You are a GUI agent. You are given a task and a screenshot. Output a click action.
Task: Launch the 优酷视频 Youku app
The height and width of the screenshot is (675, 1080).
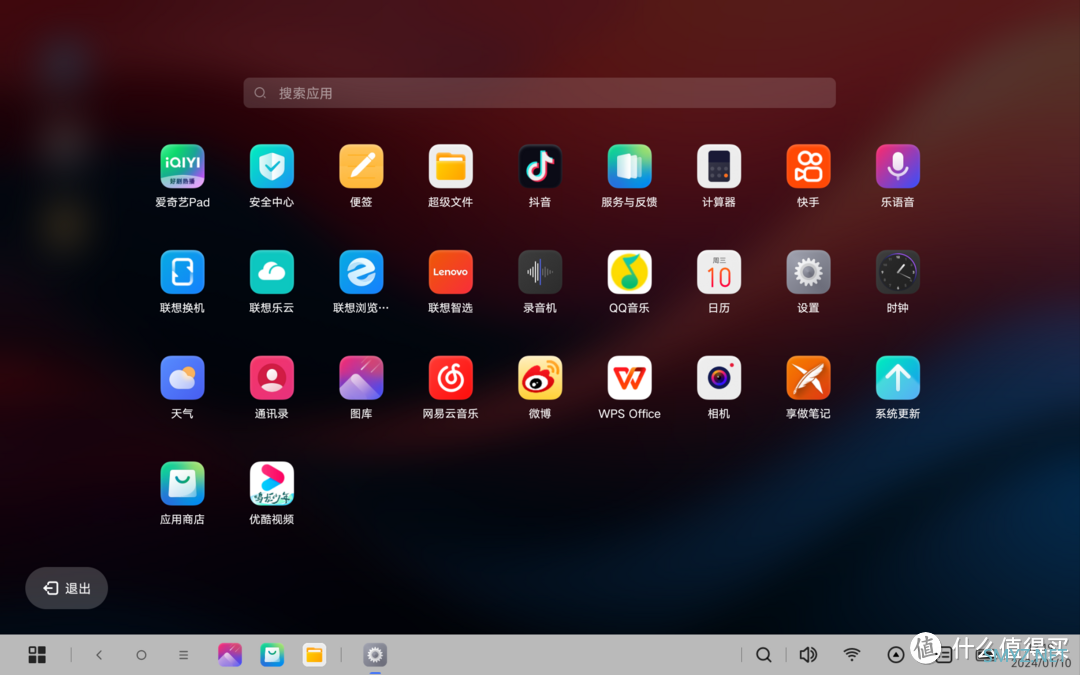coord(271,484)
